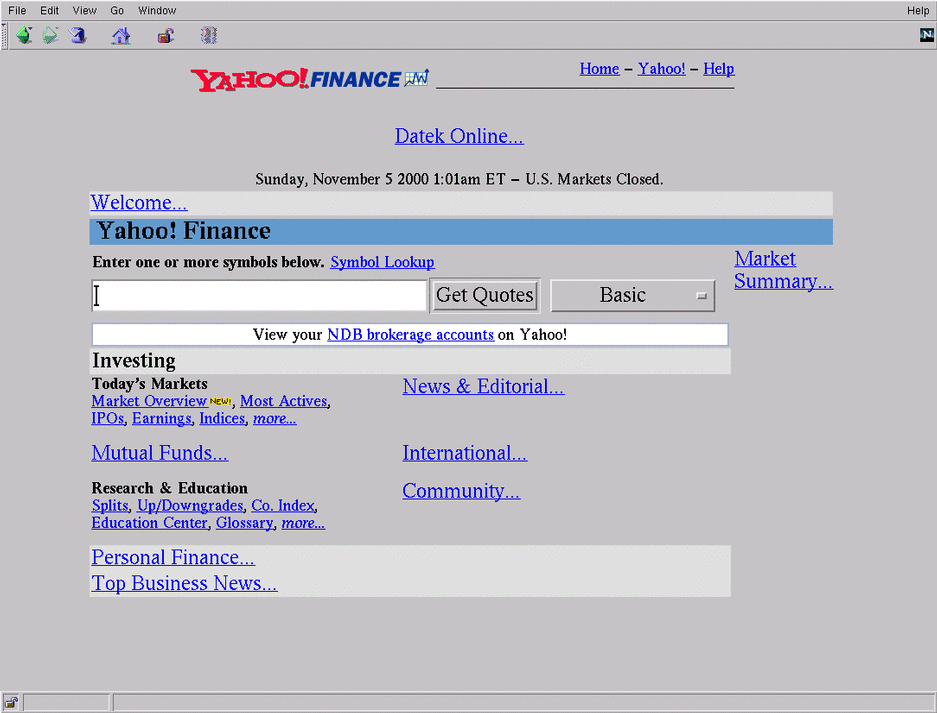This screenshot has height=713, width=937.
Task: Open the Splits link
Action: point(110,506)
